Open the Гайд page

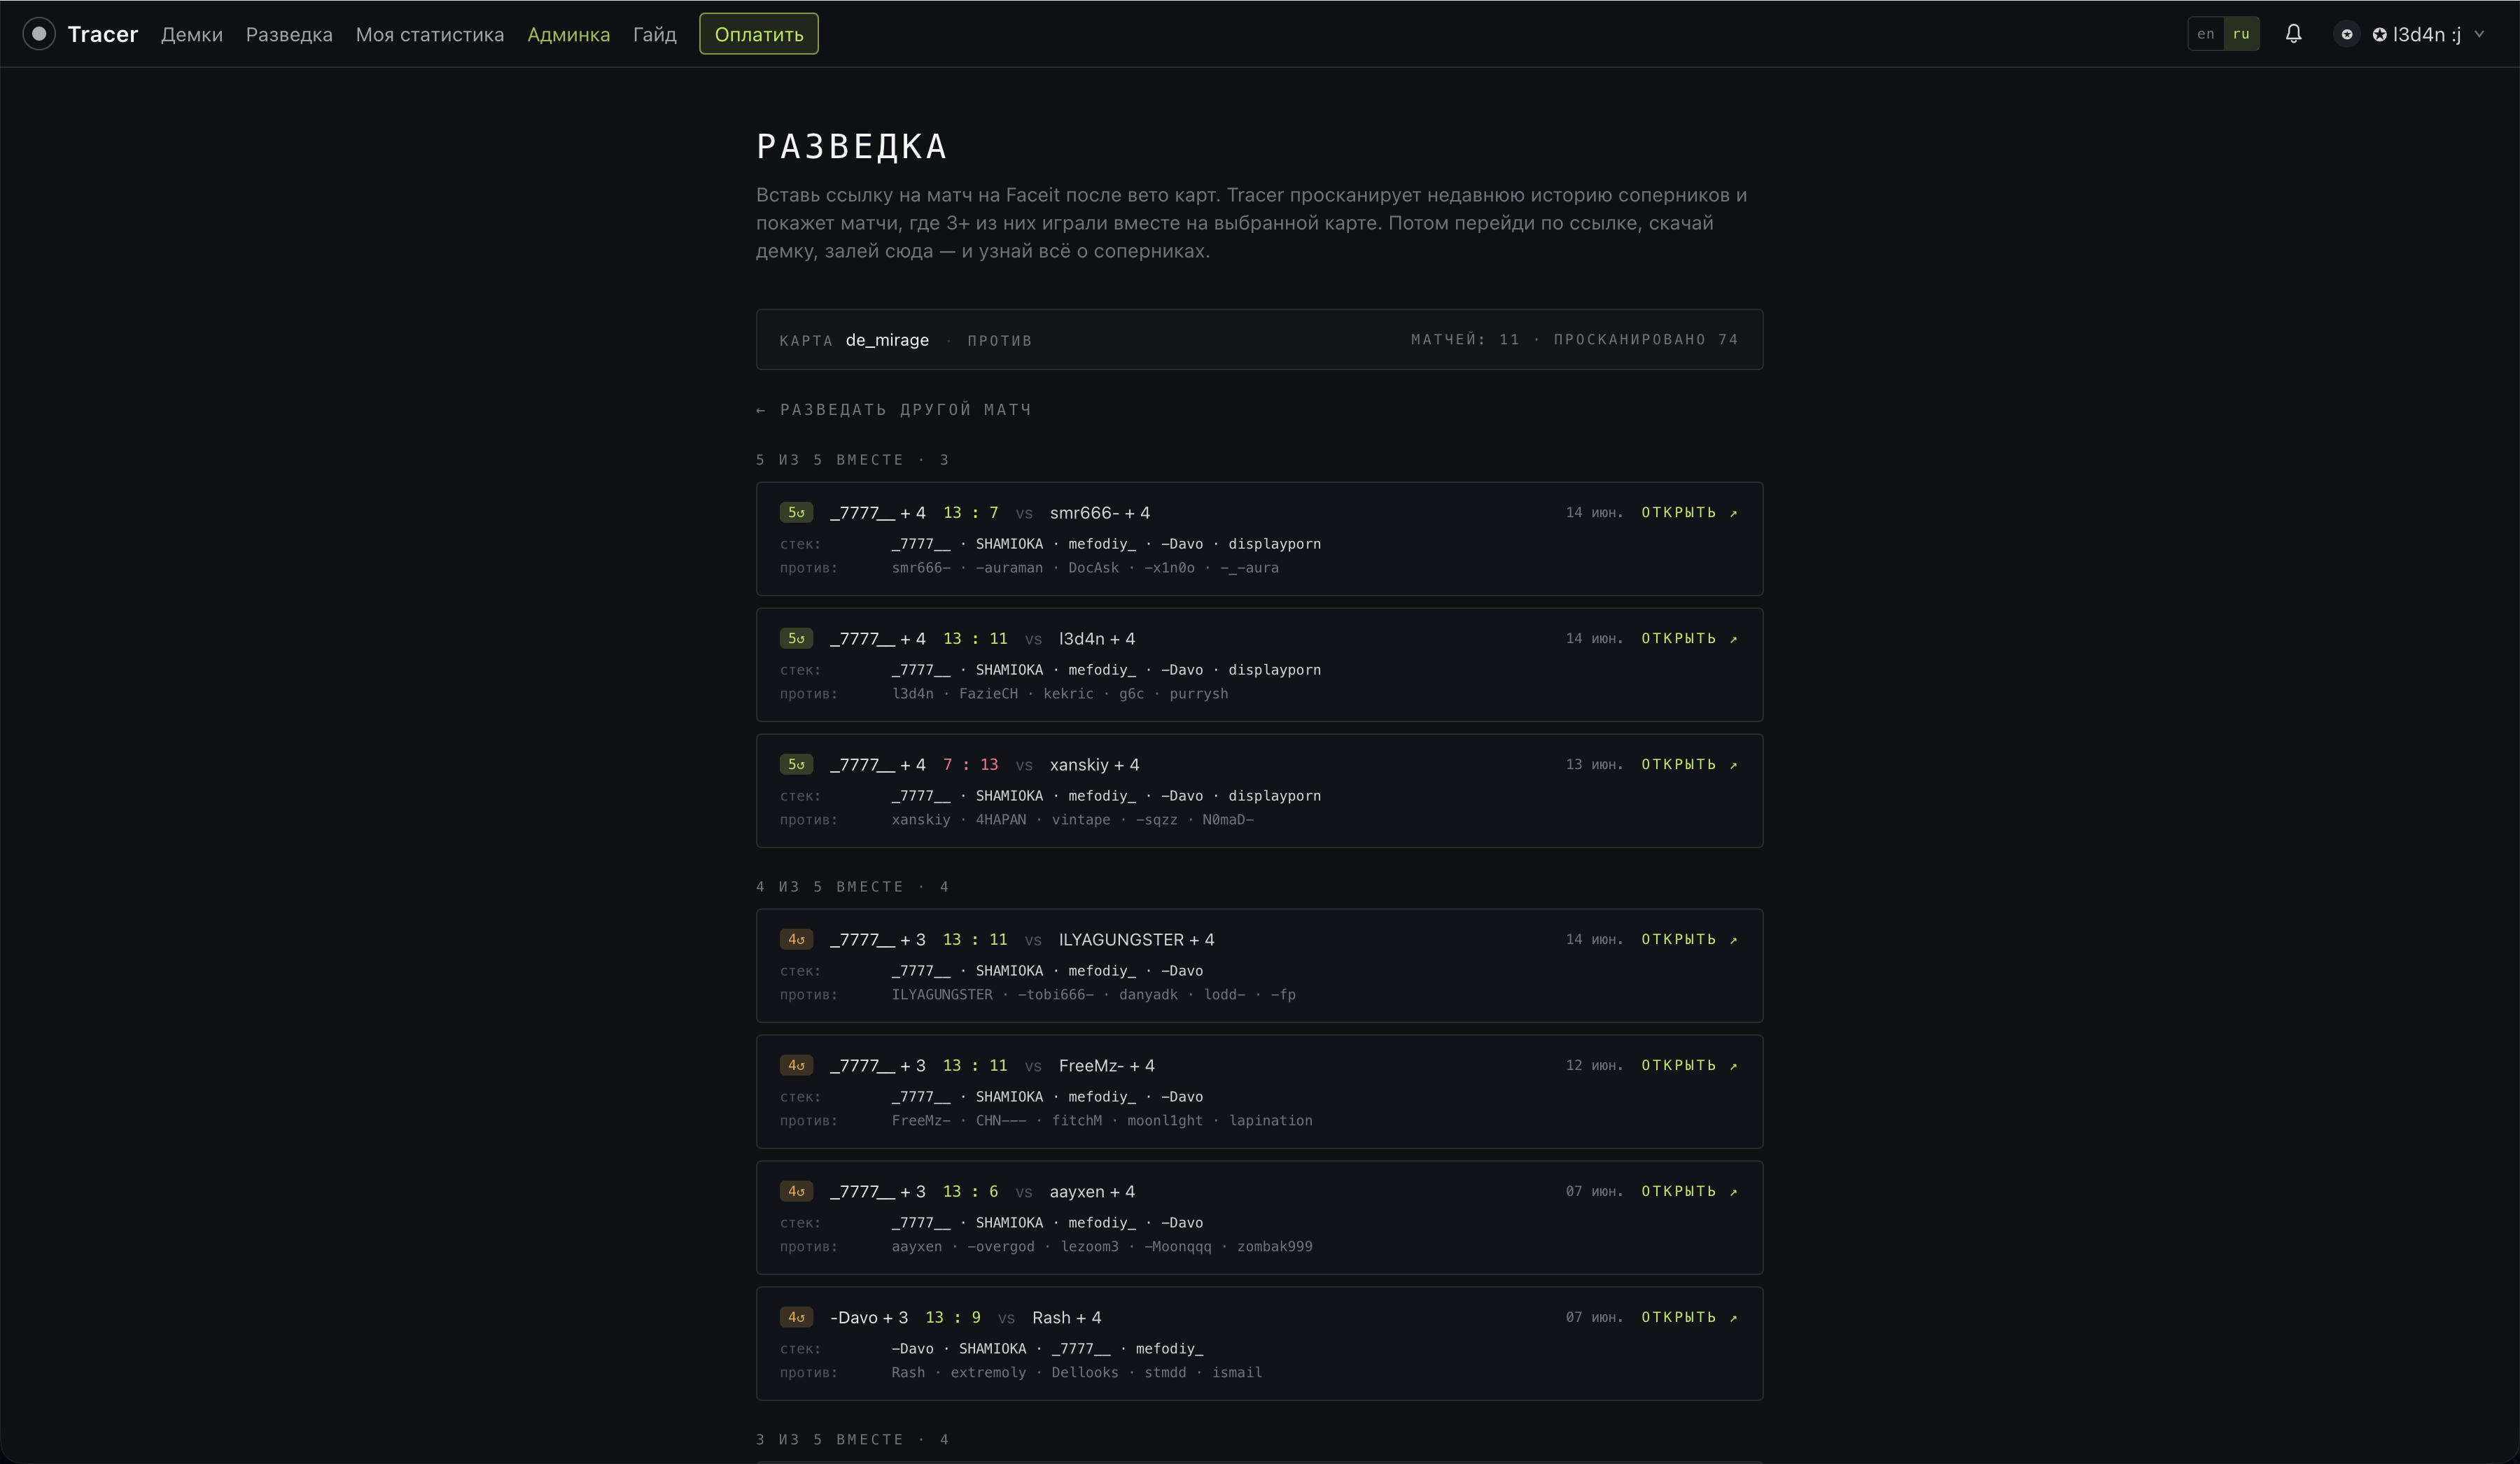[x=655, y=34]
